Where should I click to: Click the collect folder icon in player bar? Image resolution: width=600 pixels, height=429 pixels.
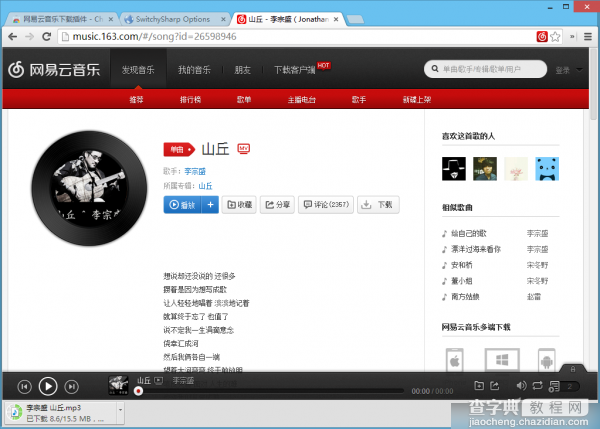click(479, 386)
